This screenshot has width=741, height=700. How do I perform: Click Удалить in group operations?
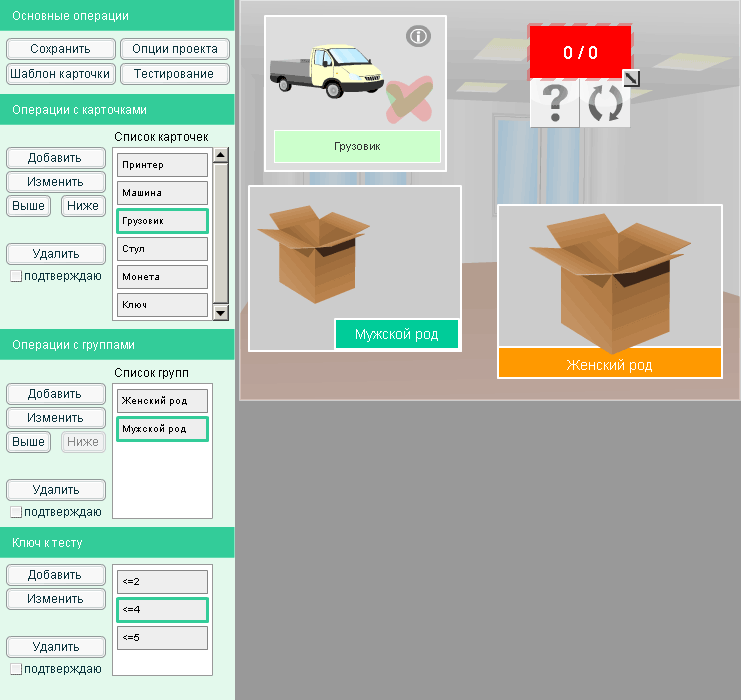(56, 490)
